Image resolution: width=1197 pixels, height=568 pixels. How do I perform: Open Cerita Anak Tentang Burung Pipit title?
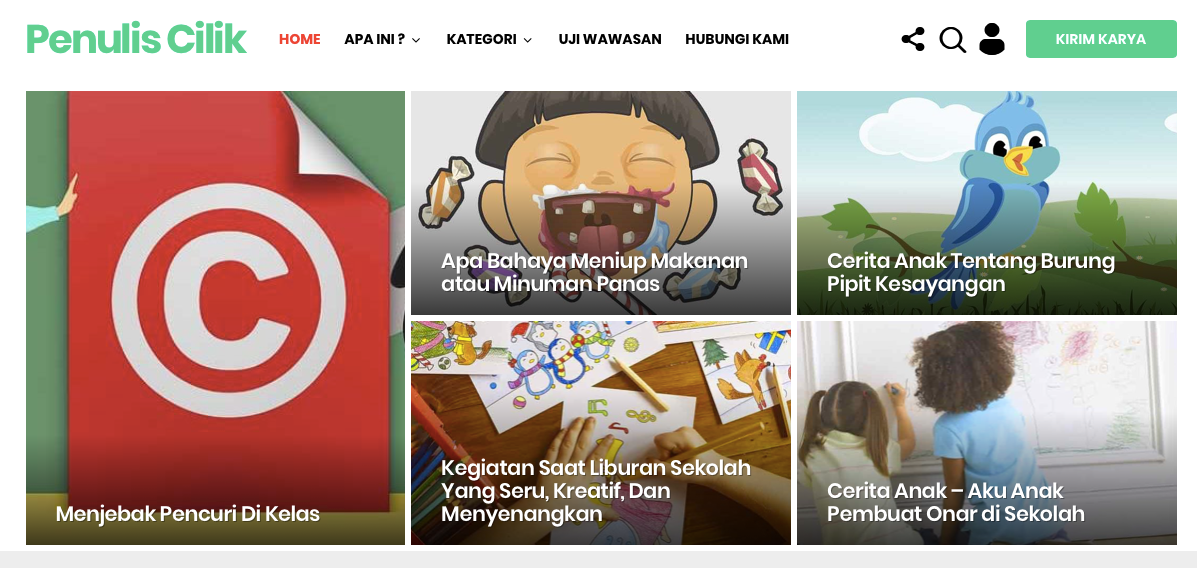tap(970, 273)
